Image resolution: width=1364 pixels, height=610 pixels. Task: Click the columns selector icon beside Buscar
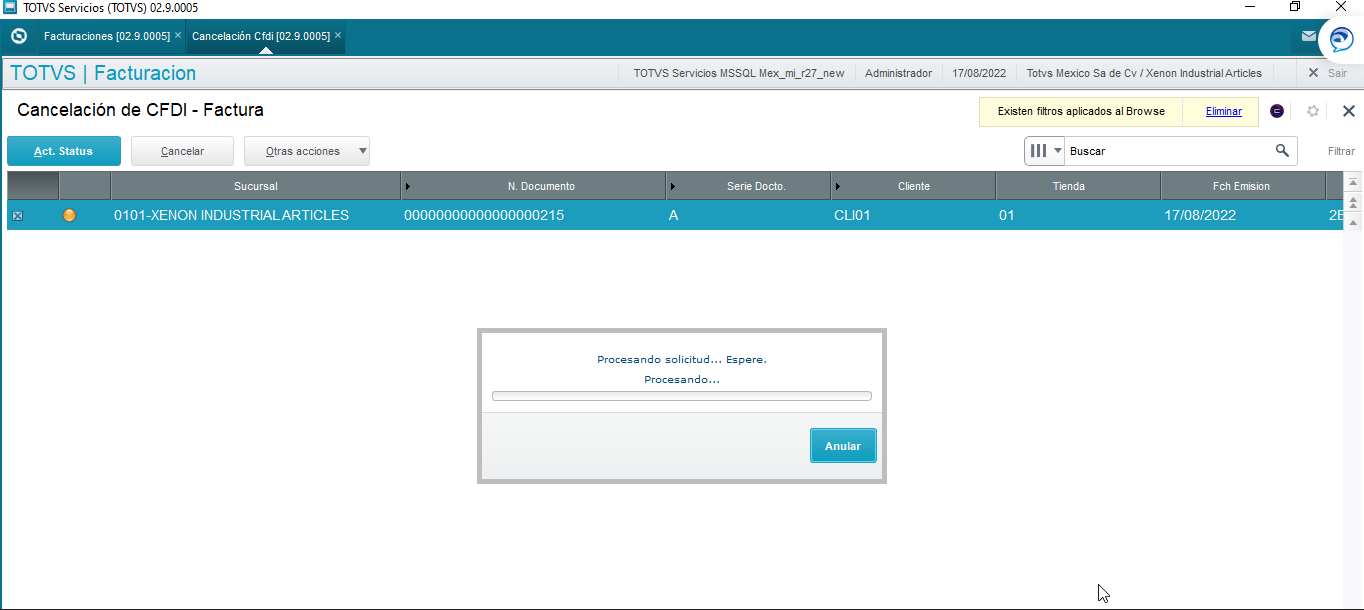coord(1039,151)
